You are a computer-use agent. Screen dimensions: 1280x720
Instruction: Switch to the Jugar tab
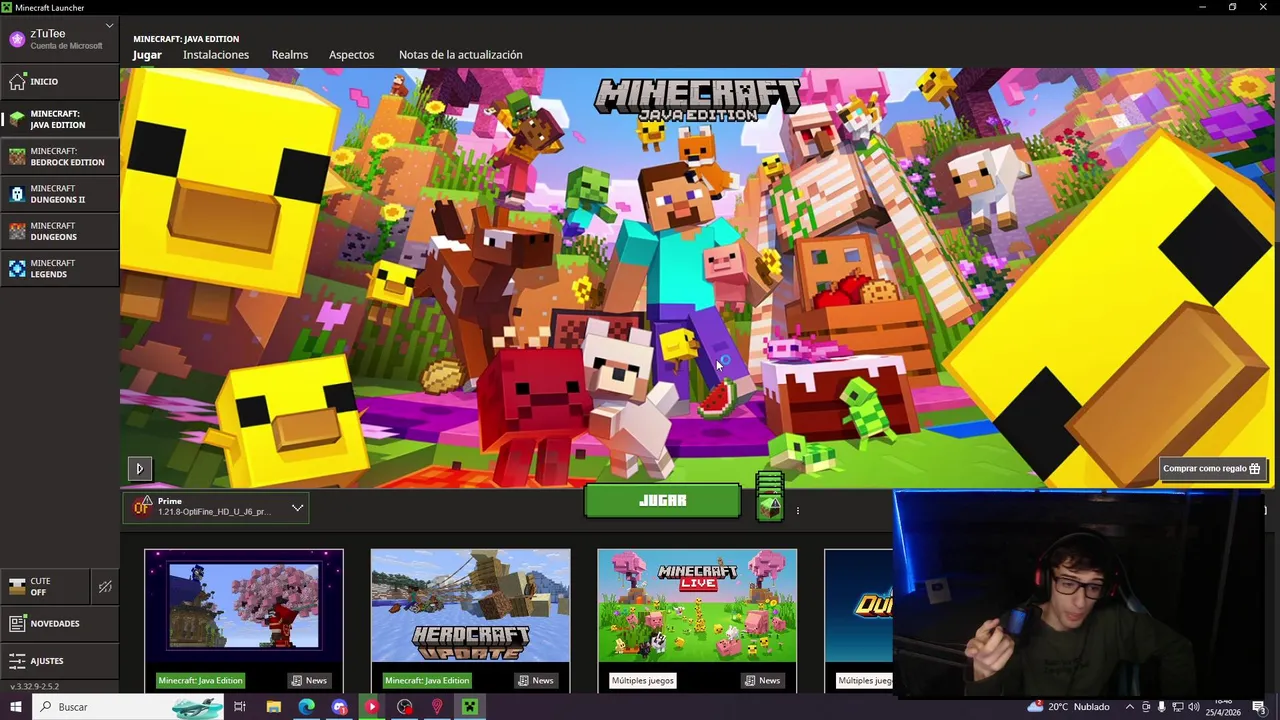coord(147,55)
